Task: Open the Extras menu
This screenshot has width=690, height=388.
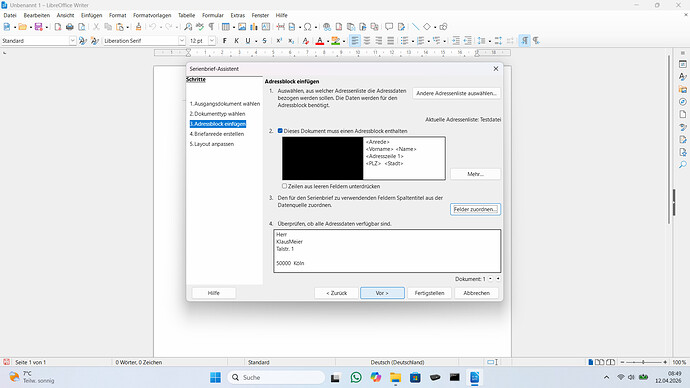Action: pos(238,15)
